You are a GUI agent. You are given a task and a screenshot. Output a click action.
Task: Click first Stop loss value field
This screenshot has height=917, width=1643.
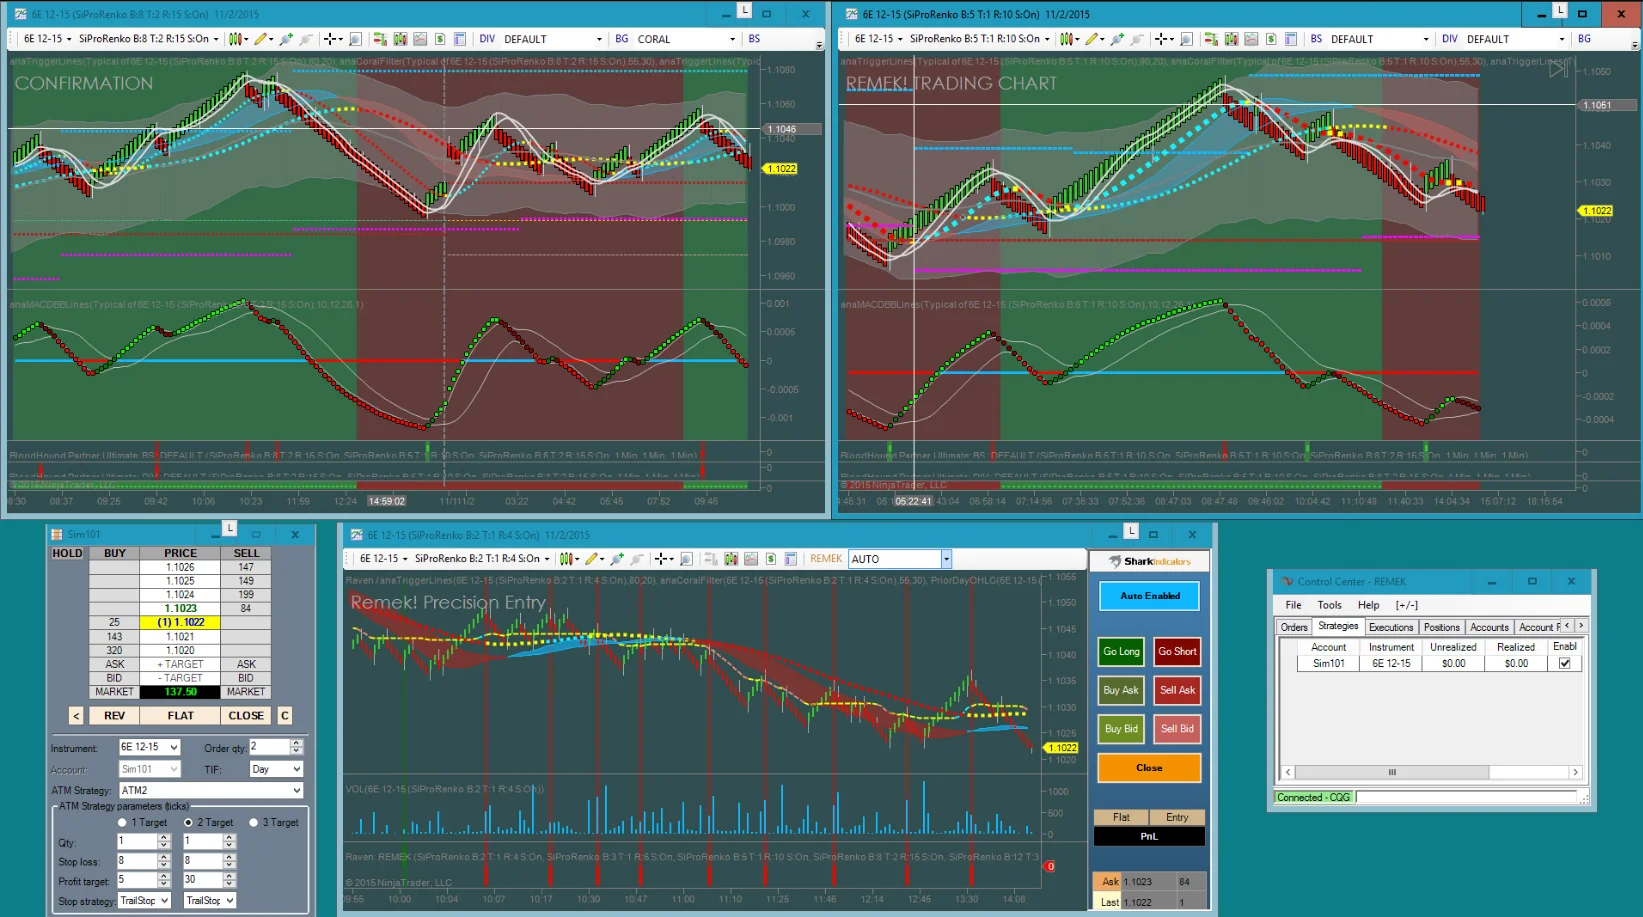point(136,861)
